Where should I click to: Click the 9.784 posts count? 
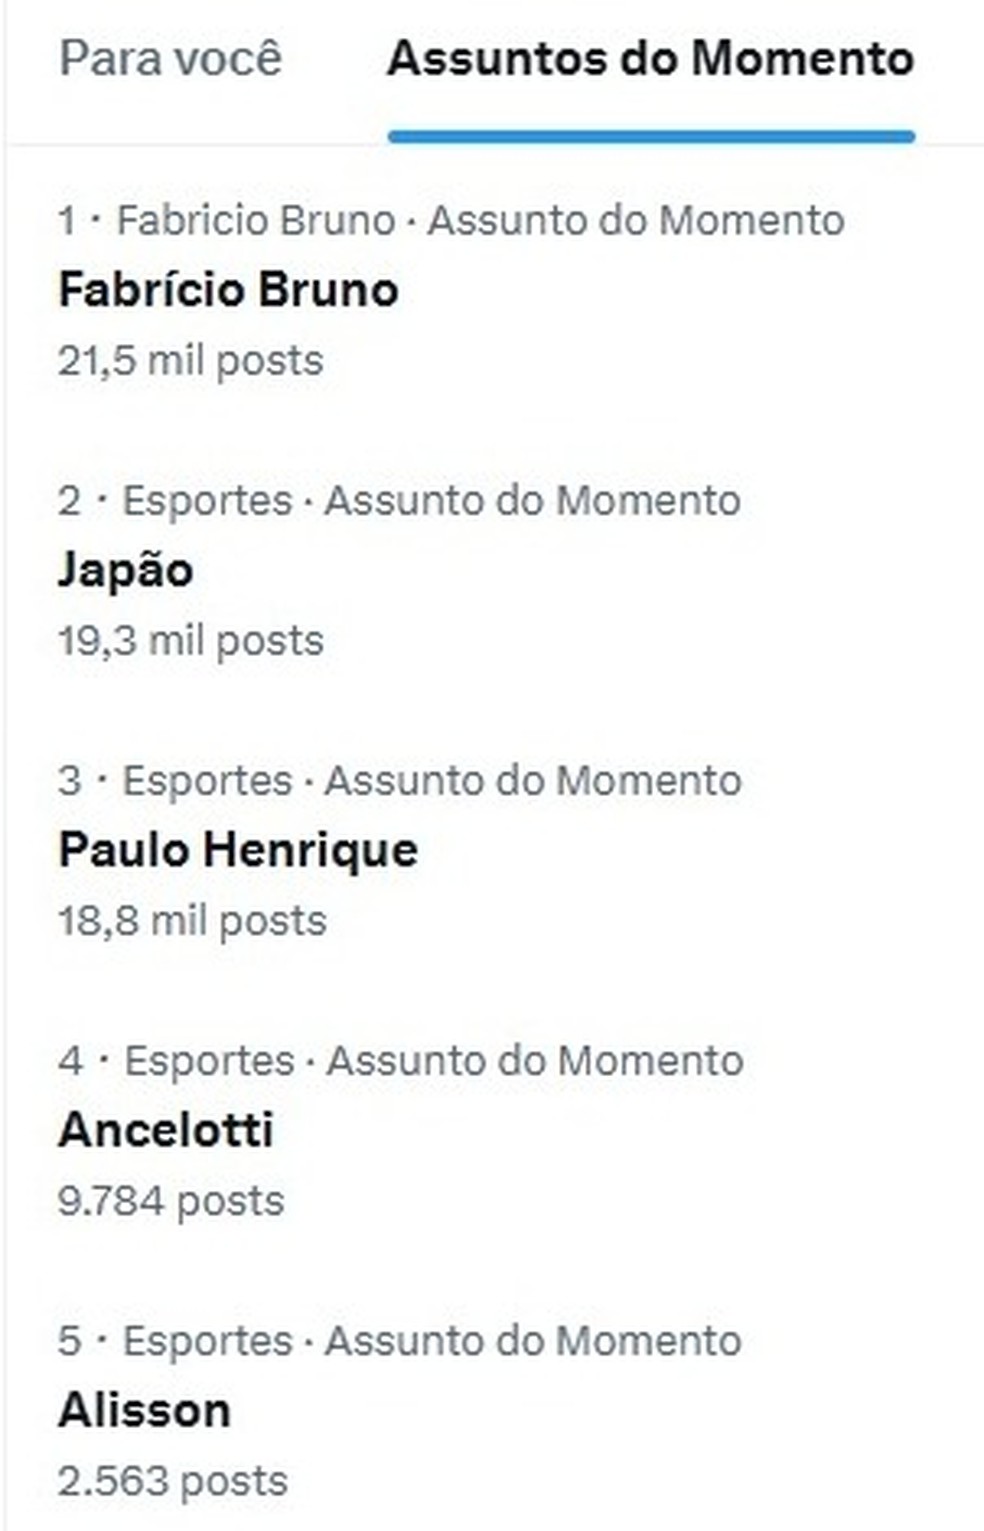pos(170,1201)
